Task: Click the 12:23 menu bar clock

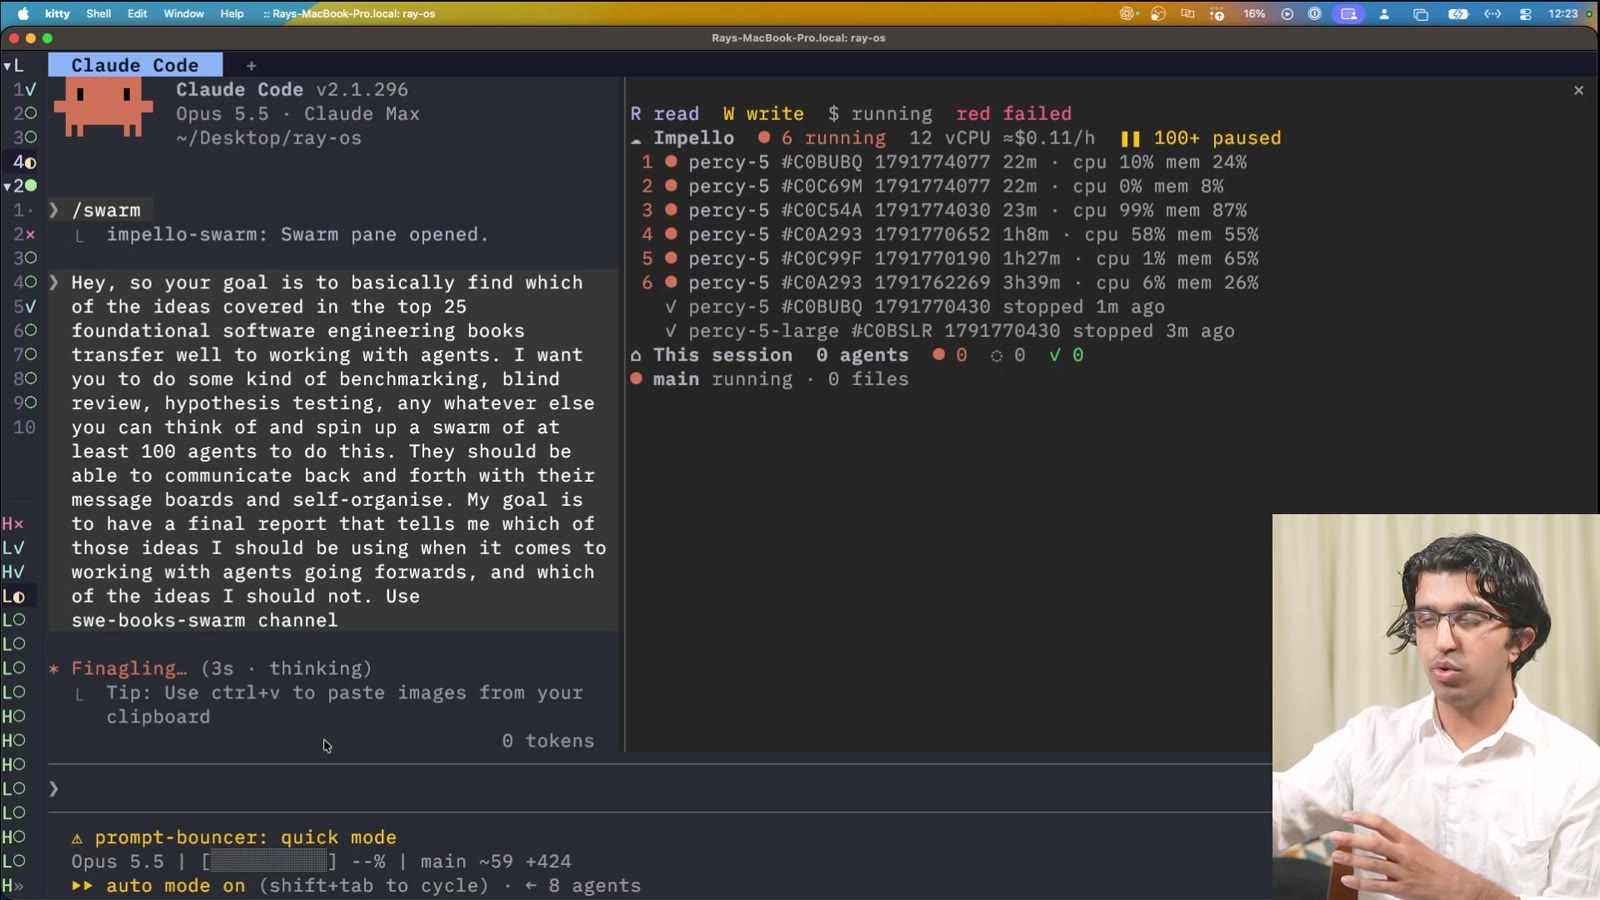Action: 1562,14
